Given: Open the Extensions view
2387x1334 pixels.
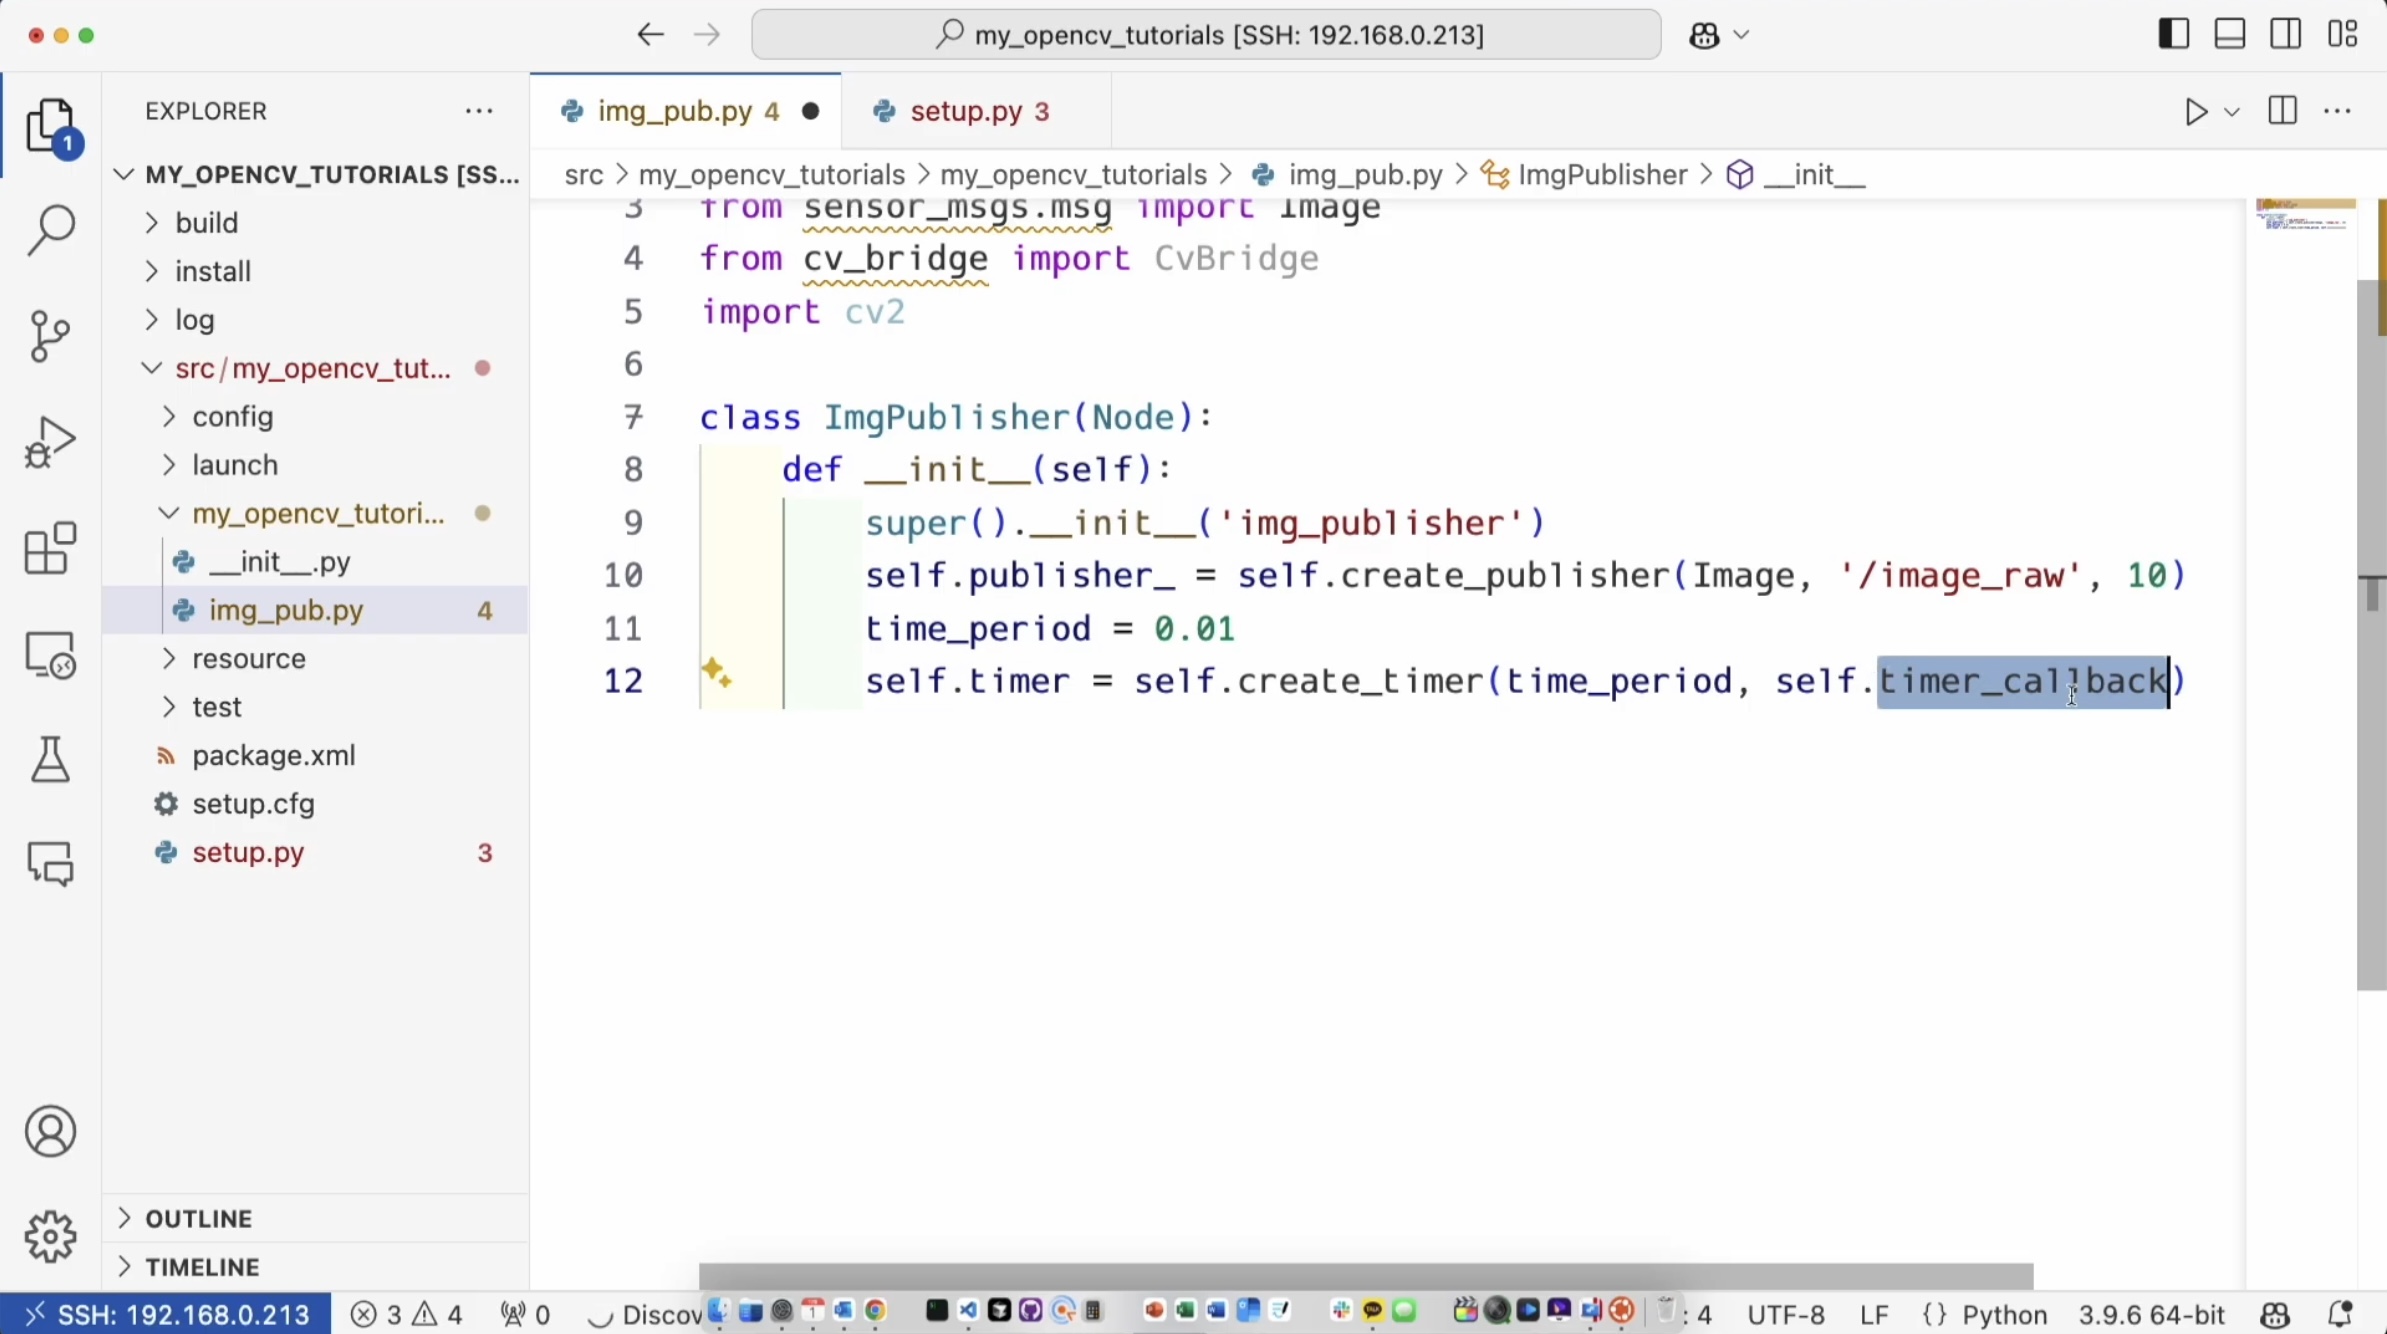Looking at the screenshot, I should pyautogui.click(x=50, y=548).
